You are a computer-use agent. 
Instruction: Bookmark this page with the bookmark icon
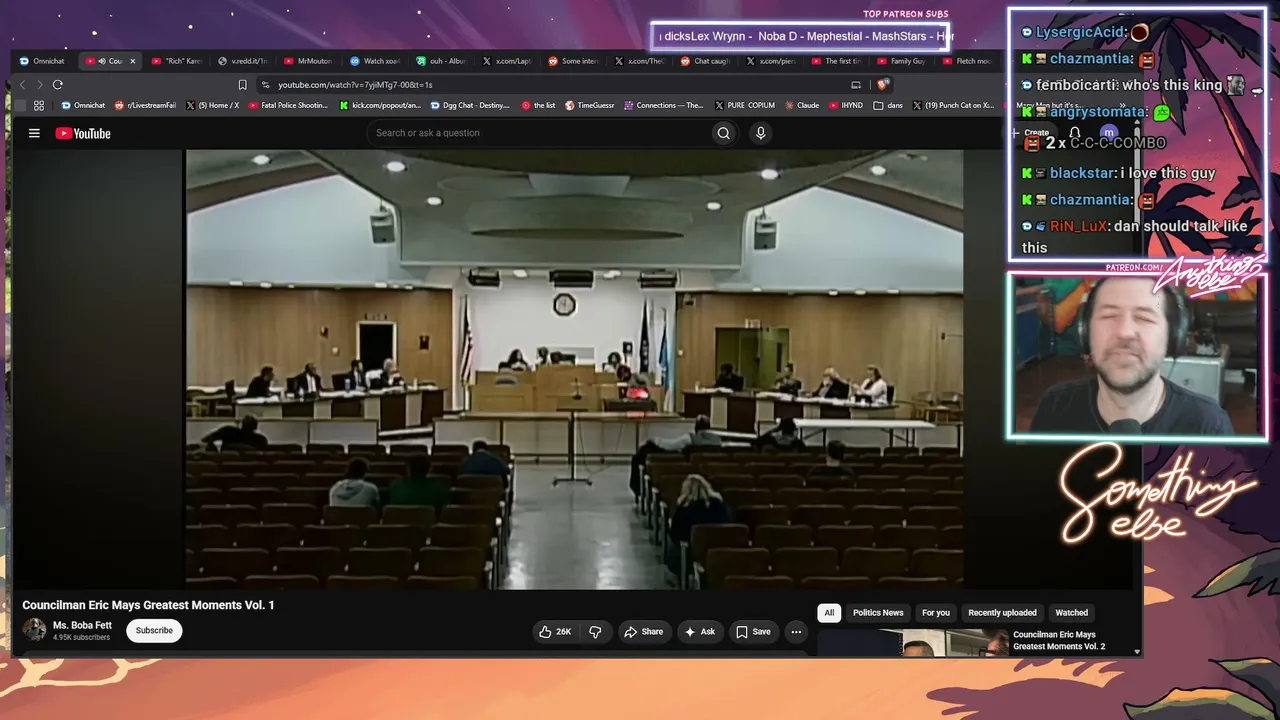[x=242, y=85]
